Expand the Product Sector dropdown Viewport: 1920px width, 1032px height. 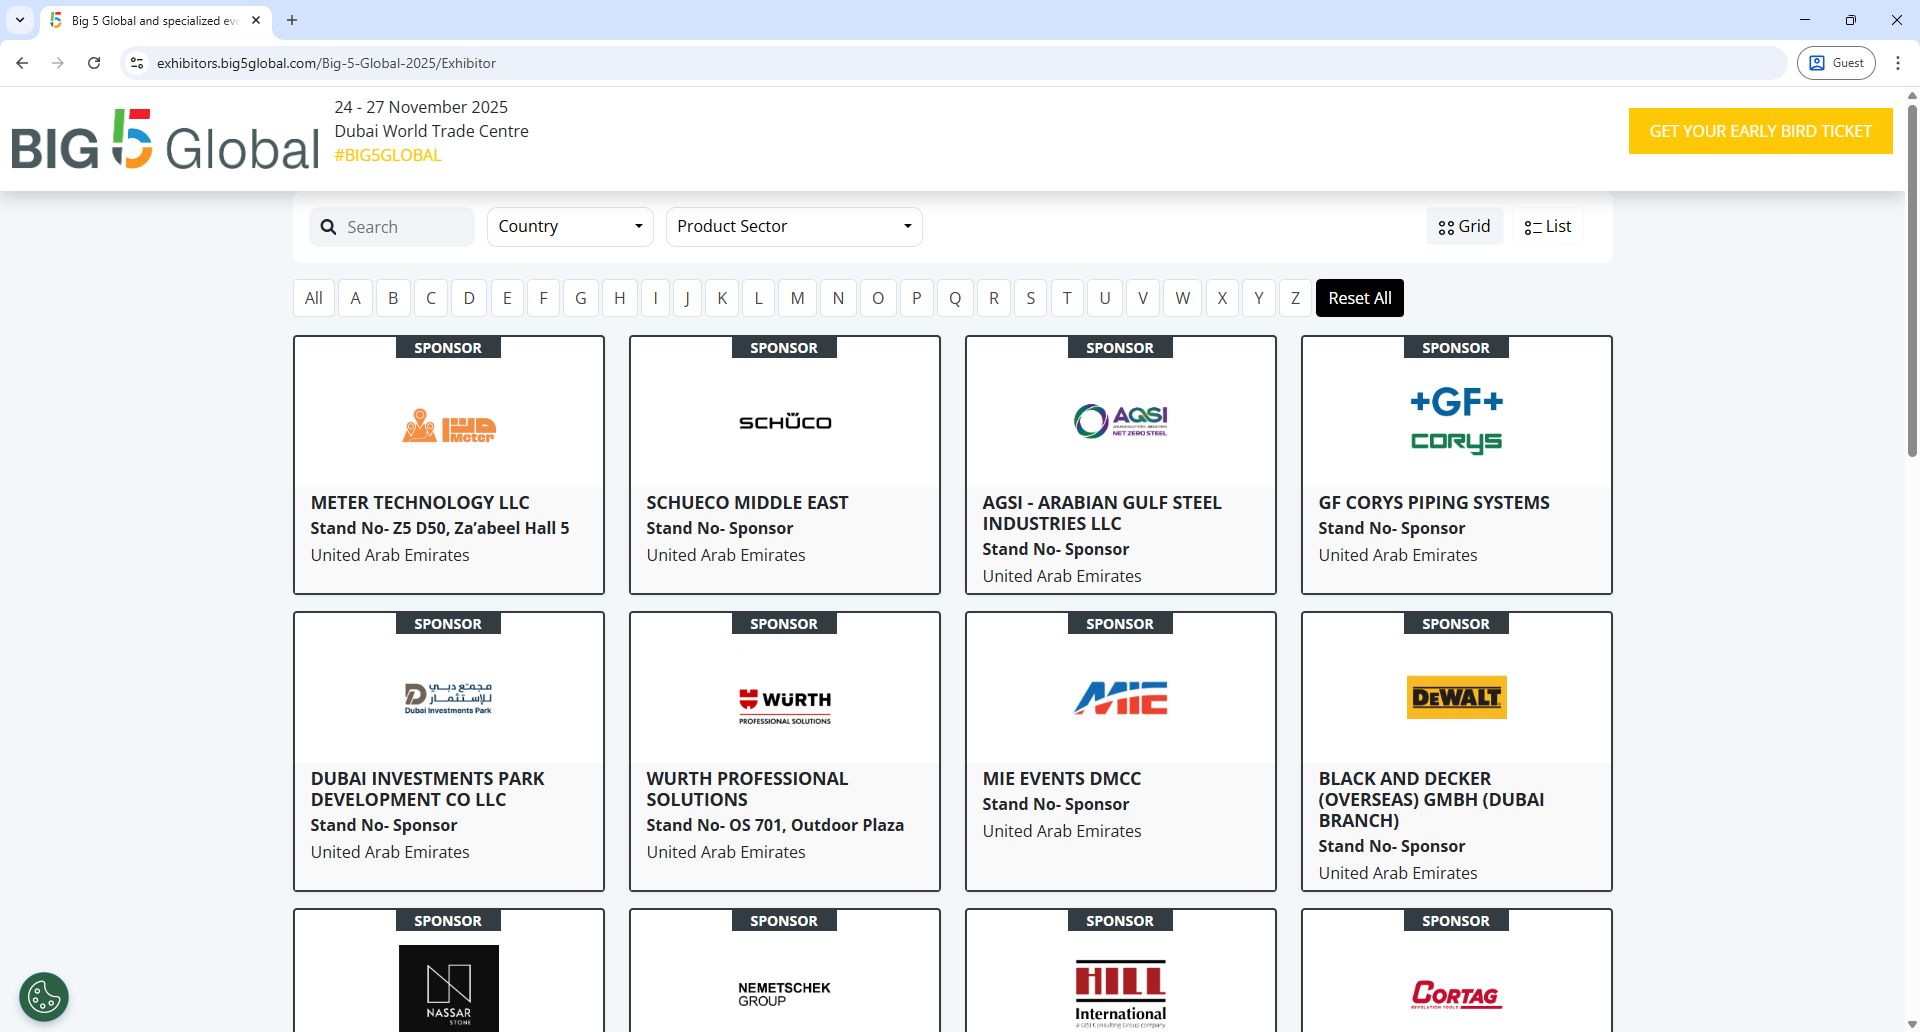pyautogui.click(x=794, y=226)
